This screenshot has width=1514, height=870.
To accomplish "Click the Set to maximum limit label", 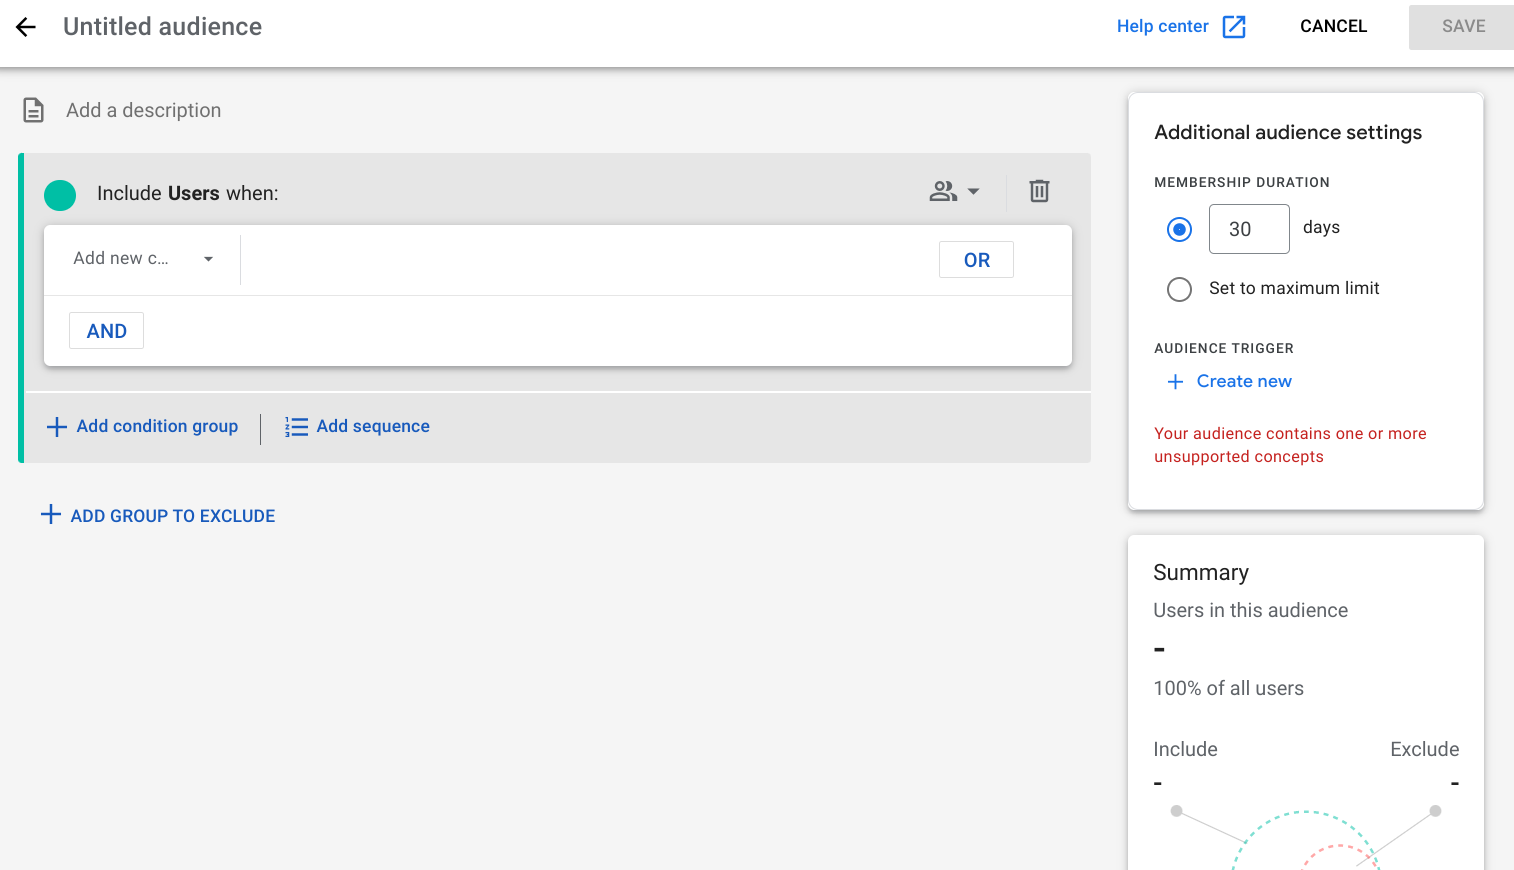I will pos(1294,289).
